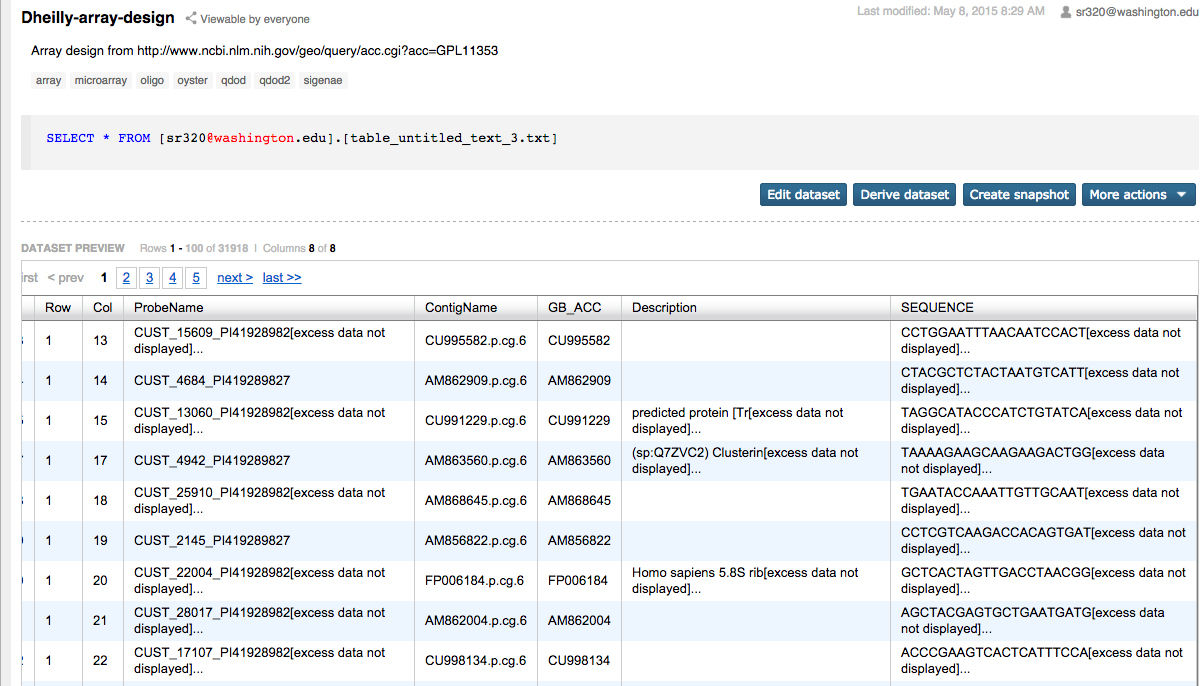The image size is (1203, 686).
Task: Select the 'microarray' tag
Action: (101, 81)
